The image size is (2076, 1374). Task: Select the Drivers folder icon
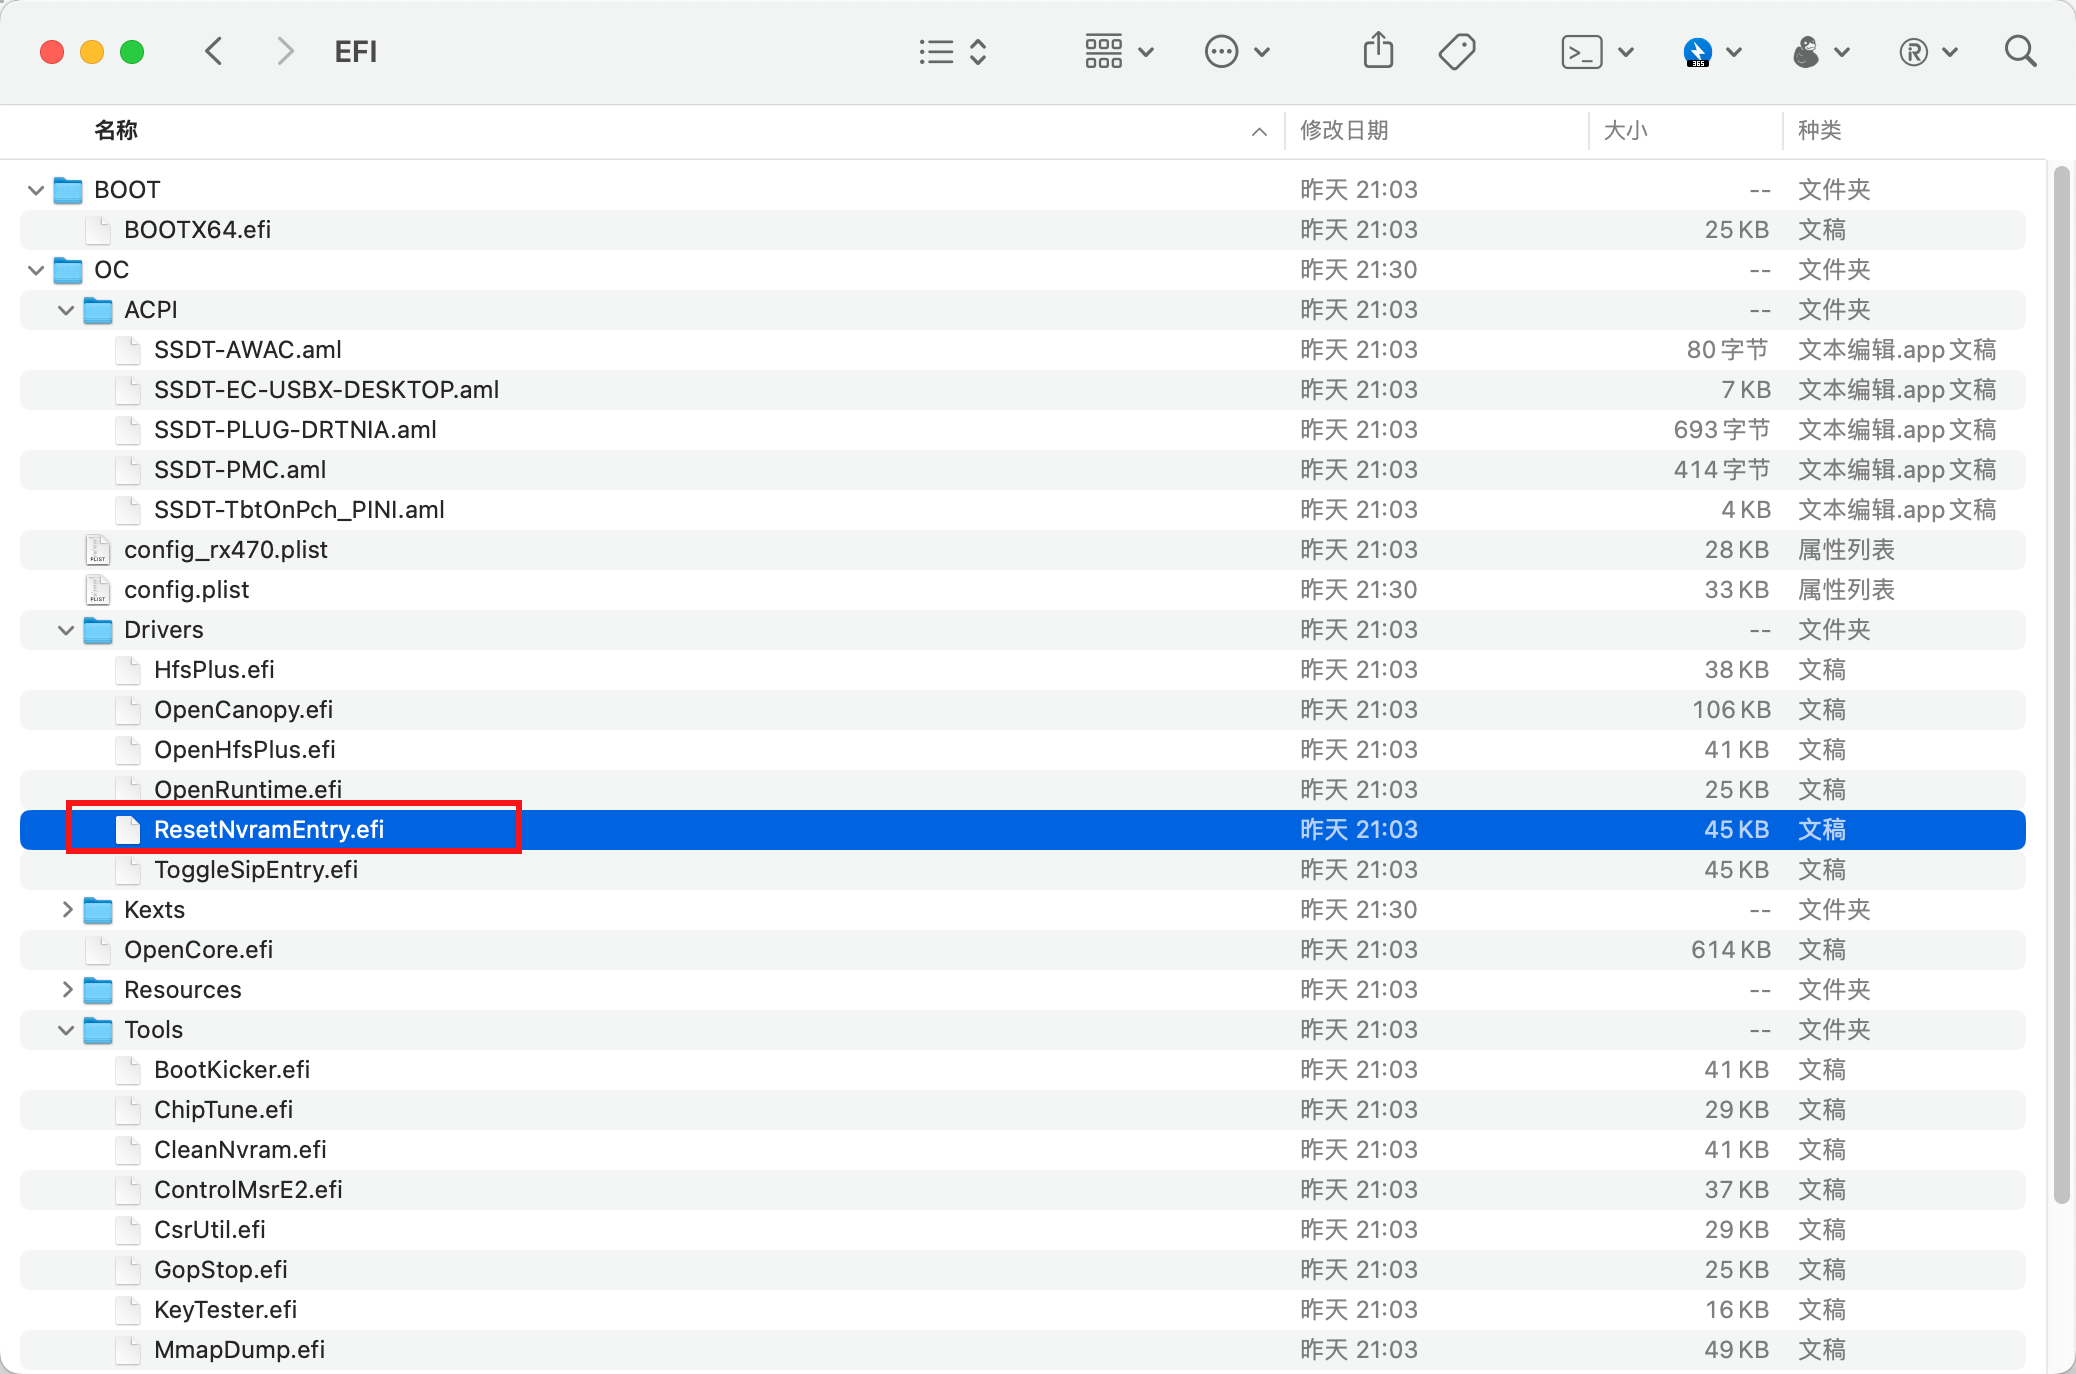click(98, 630)
